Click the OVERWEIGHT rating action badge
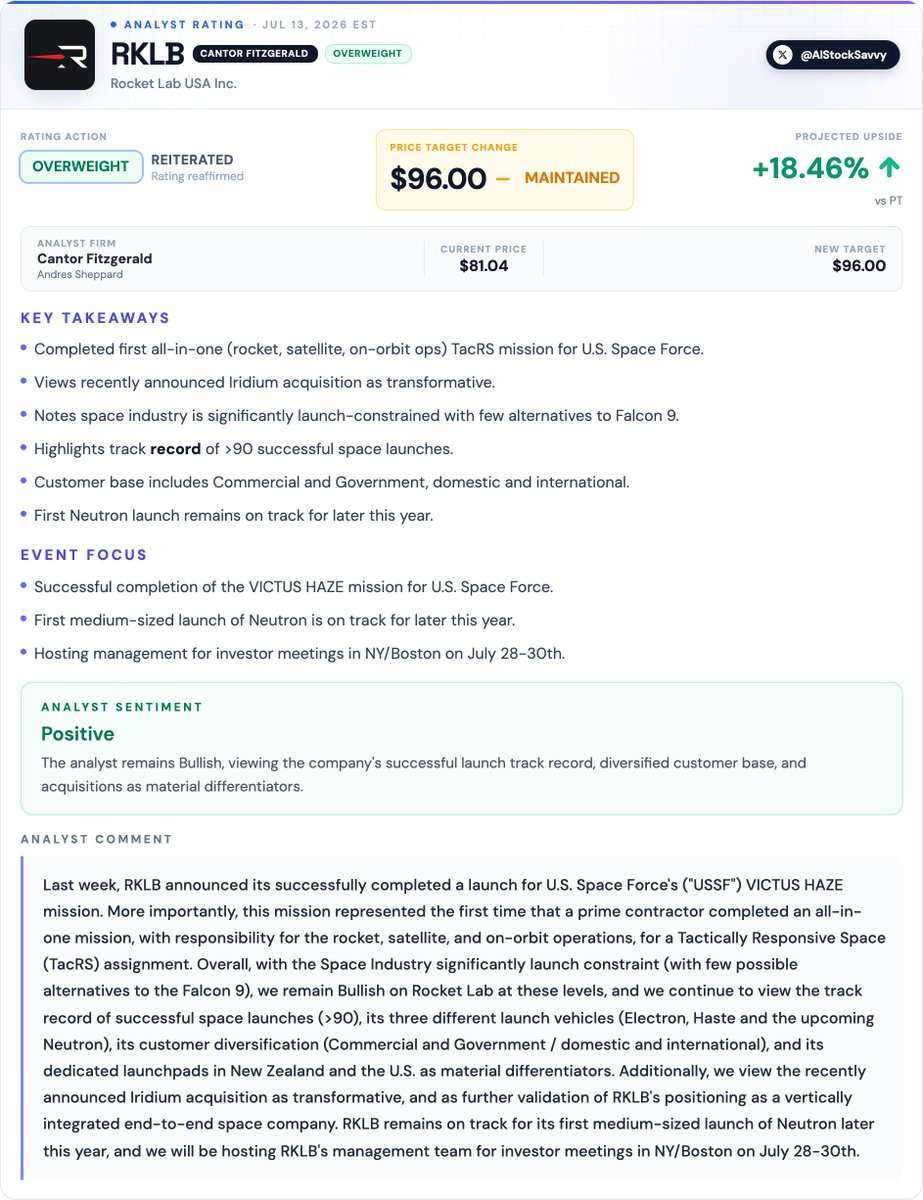The height and width of the screenshot is (1200, 923). coord(81,166)
